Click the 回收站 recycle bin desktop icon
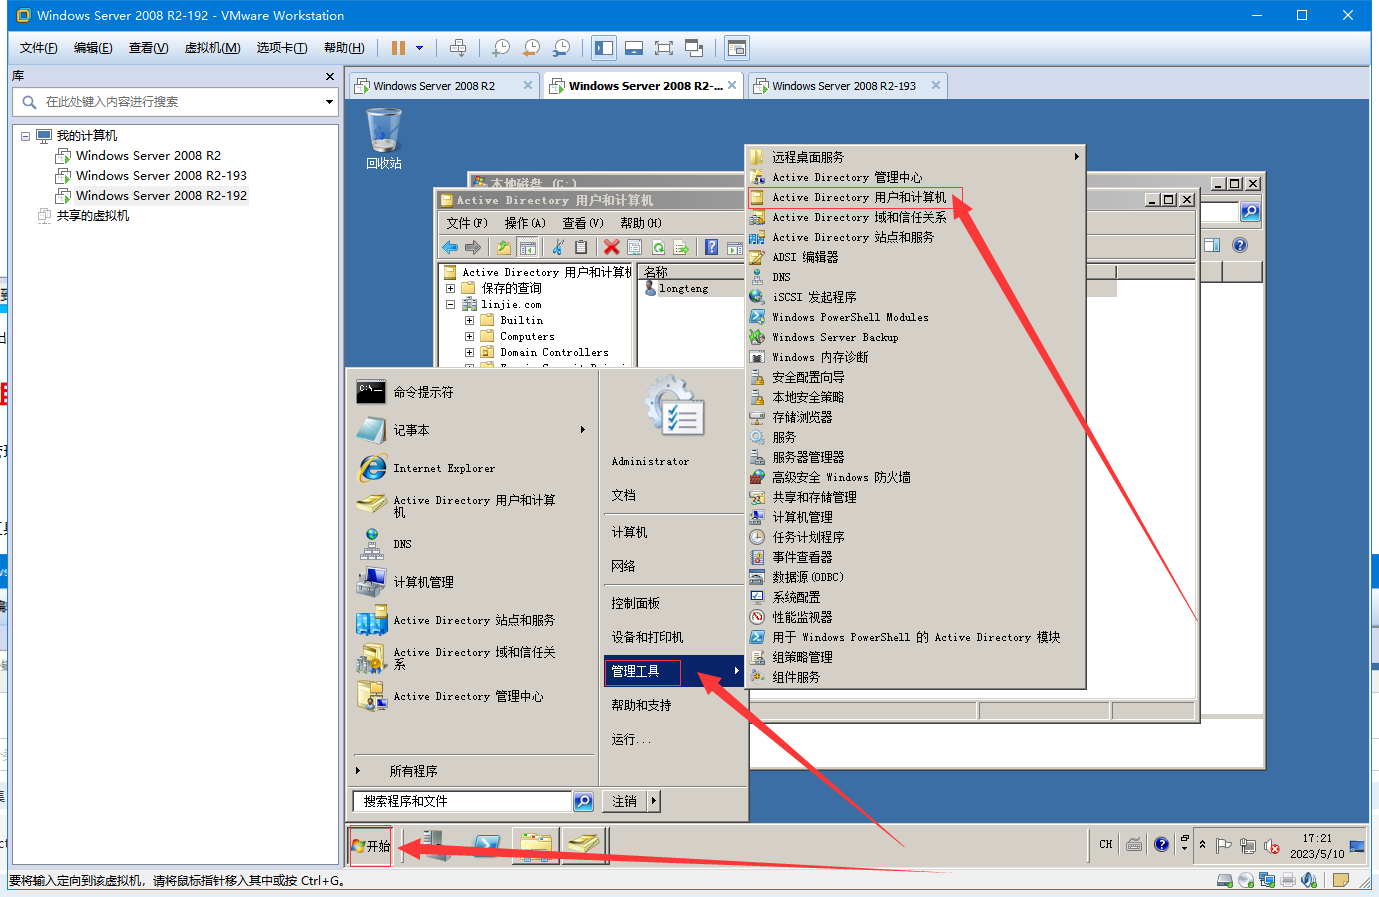 [384, 139]
